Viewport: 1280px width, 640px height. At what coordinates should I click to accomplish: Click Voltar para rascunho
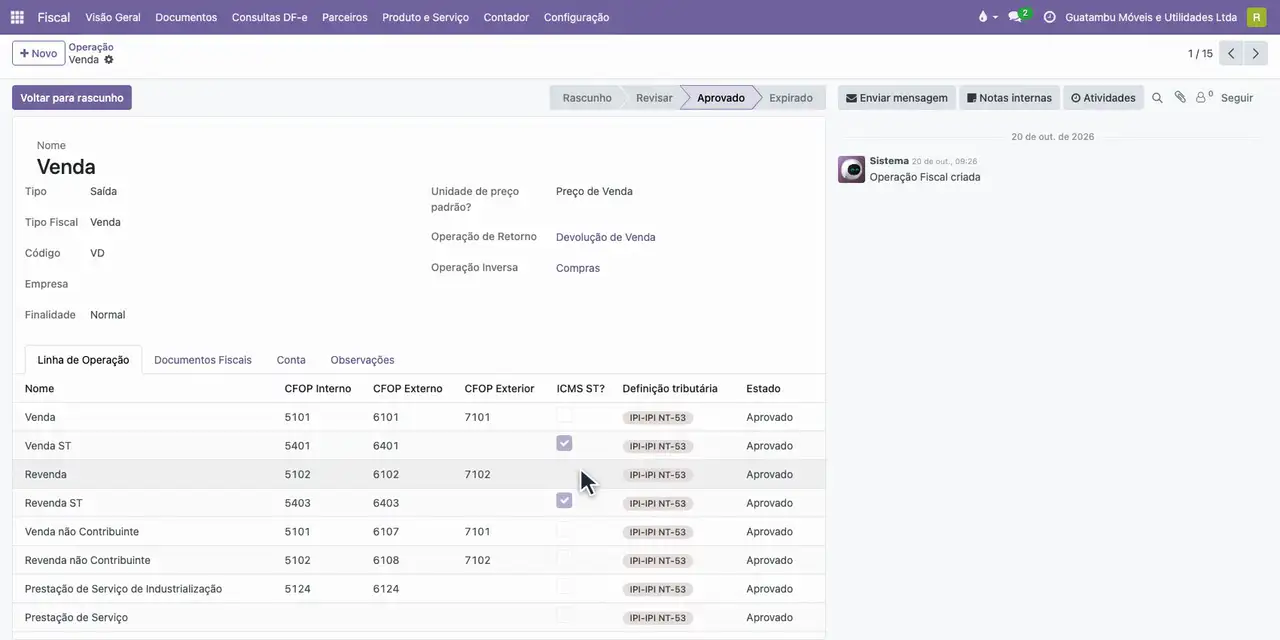(72, 98)
